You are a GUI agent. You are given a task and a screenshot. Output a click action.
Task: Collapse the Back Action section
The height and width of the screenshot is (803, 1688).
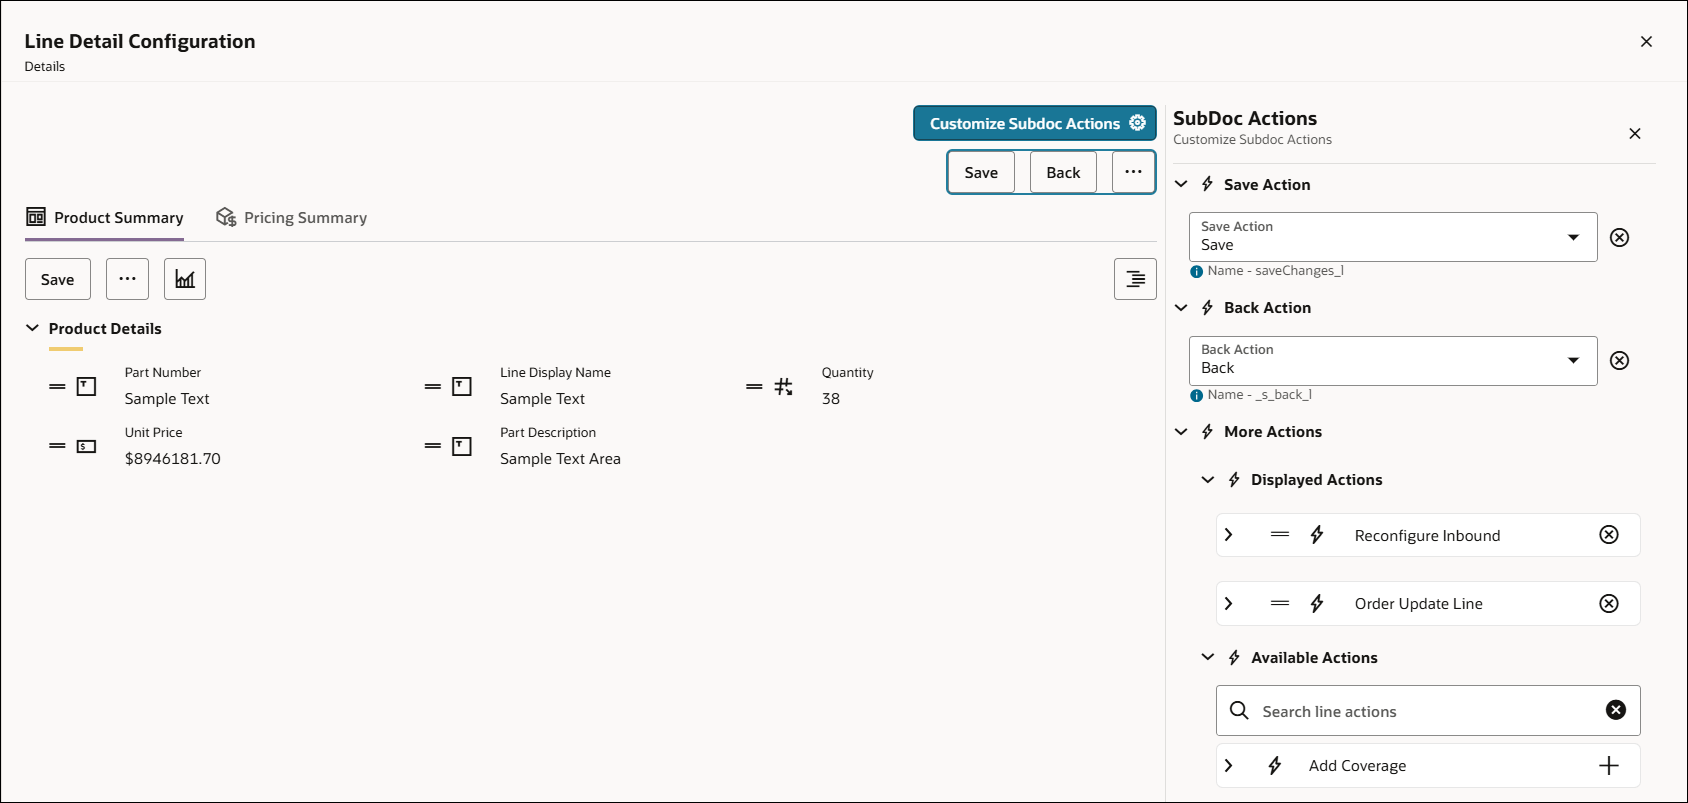(1181, 307)
